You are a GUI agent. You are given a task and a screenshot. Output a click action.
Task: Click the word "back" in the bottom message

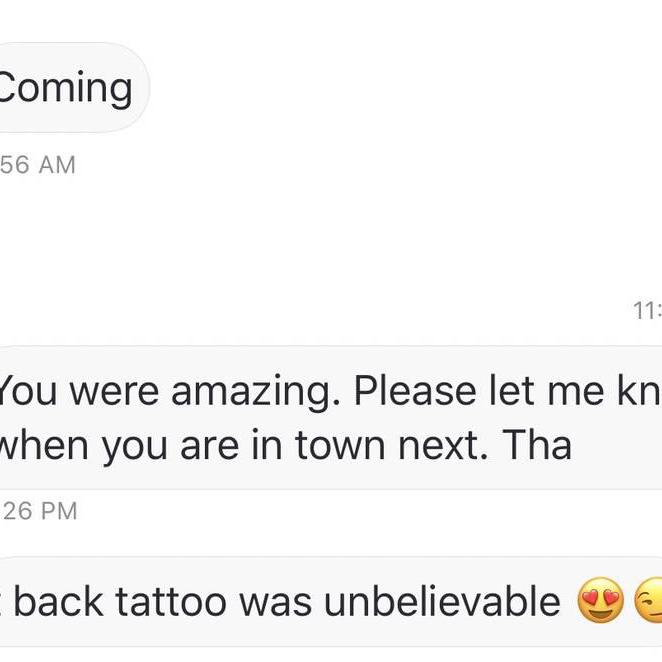[x=58, y=602]
